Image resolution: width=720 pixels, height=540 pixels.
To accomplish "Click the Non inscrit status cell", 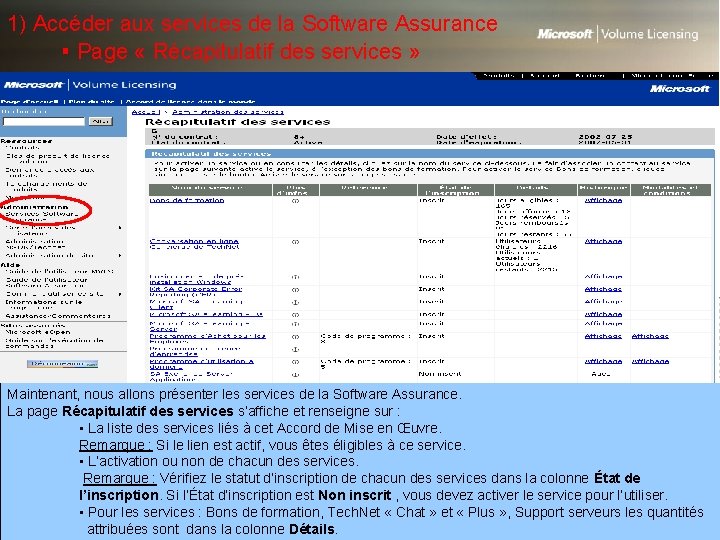I will [439, 374].
